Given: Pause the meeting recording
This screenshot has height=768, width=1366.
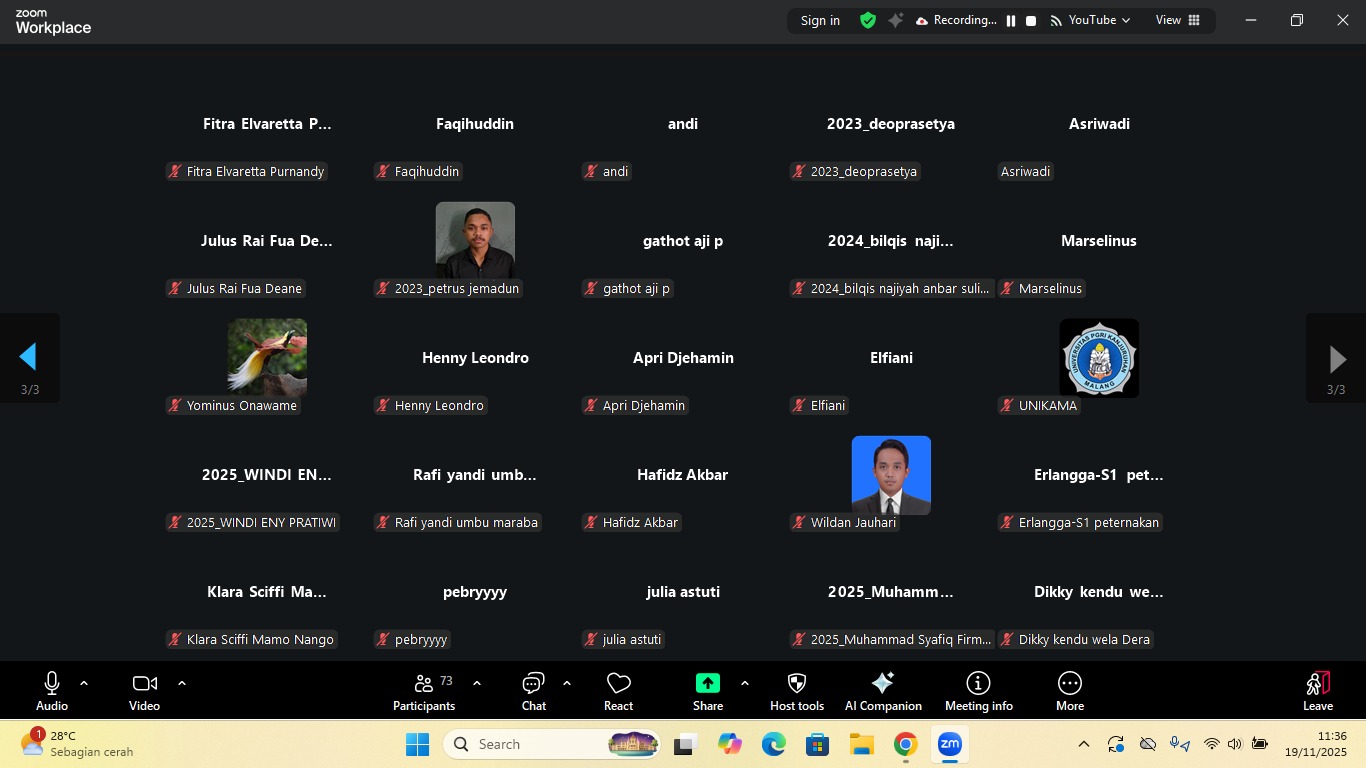Looking at the screenshot, I should (1011, 20).
